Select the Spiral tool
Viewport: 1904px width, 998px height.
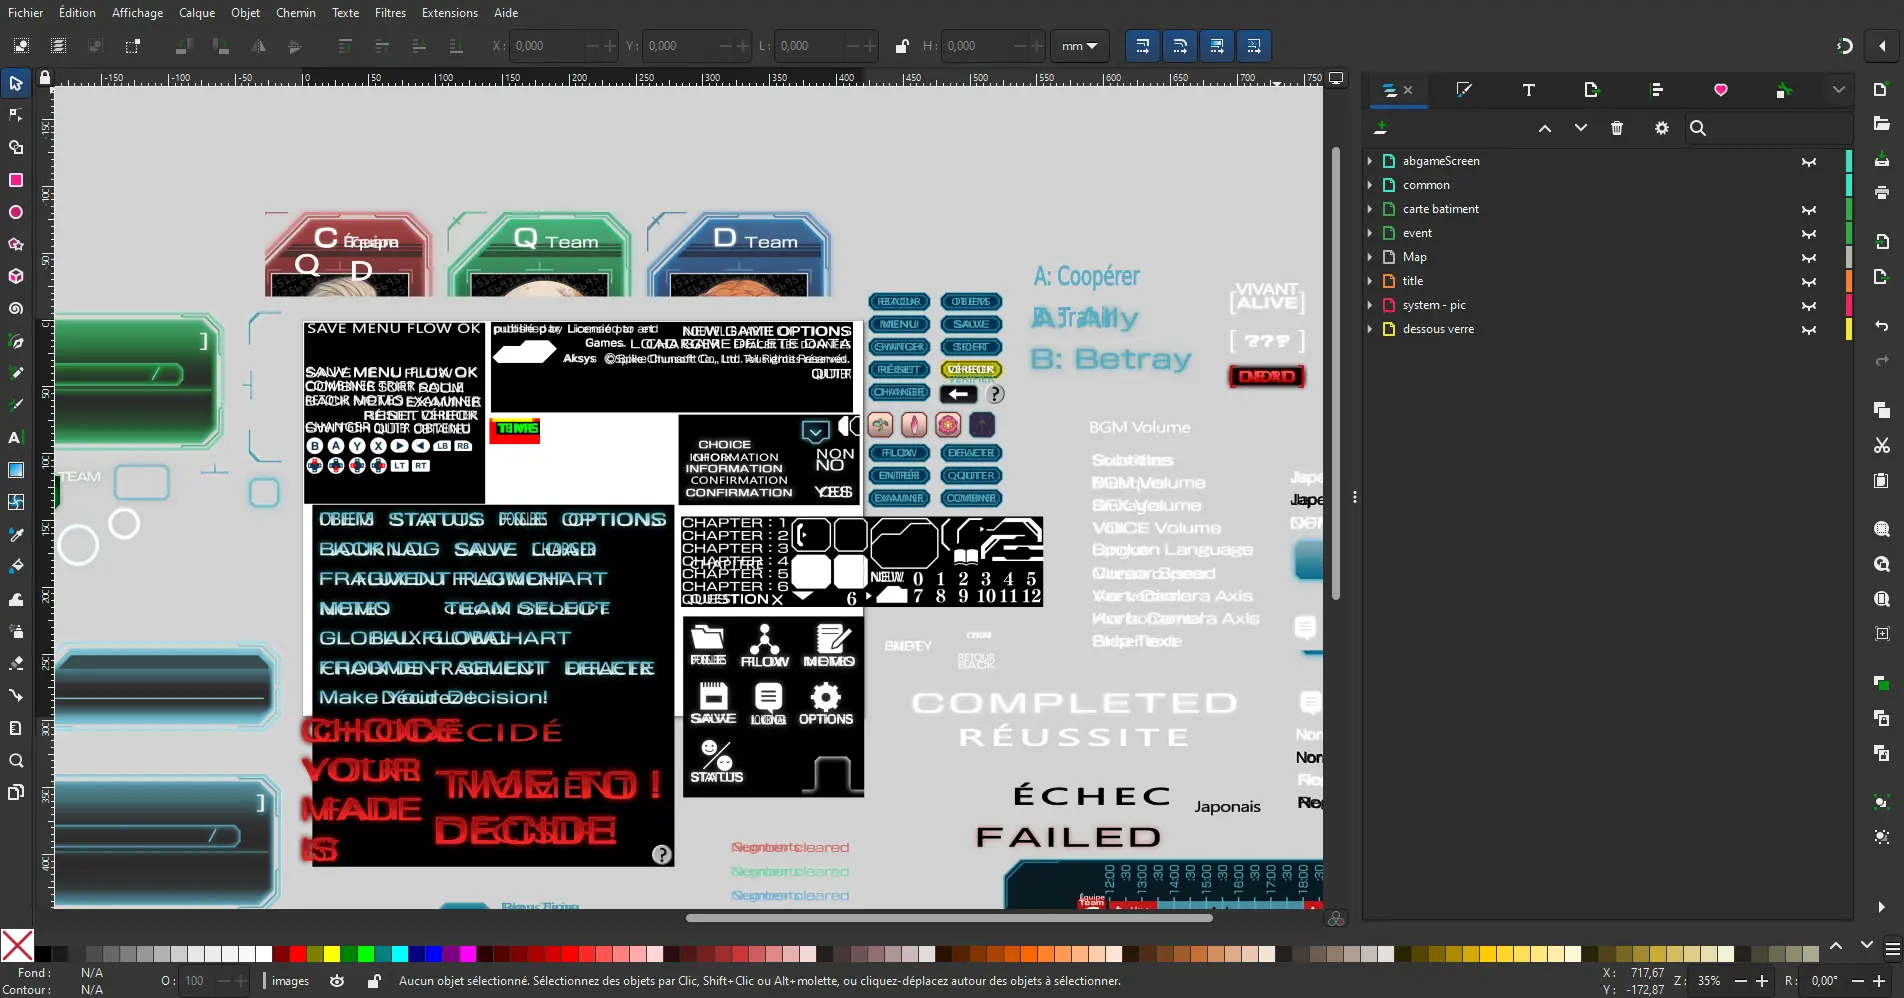click(16, 309)
